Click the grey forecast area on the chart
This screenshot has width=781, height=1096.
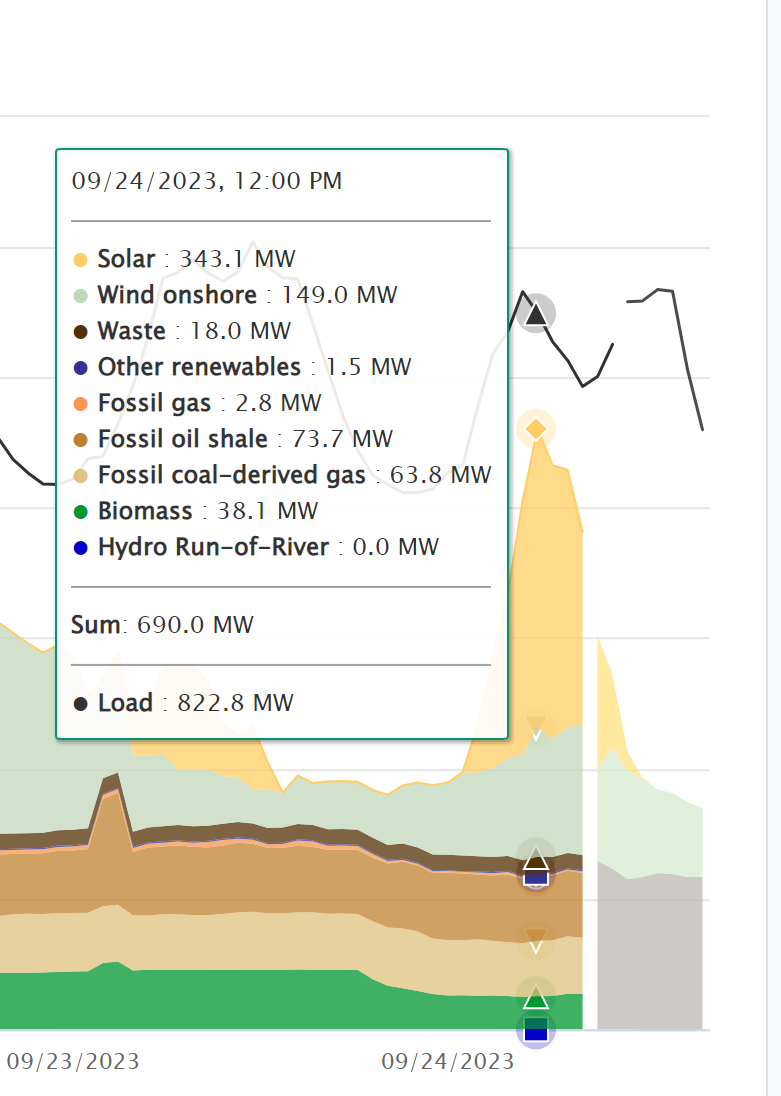655,950
